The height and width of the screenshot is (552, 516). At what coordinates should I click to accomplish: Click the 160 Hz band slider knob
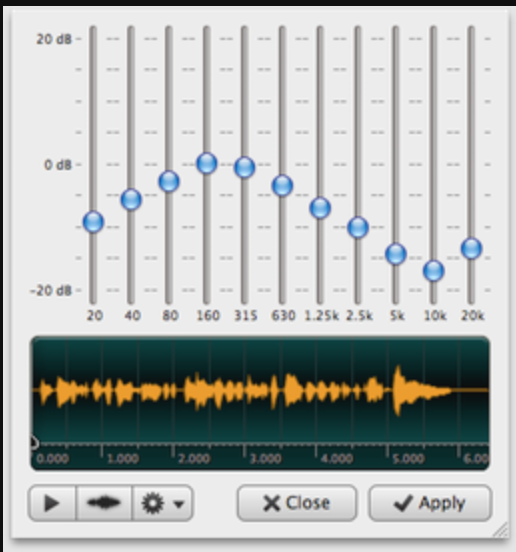[207, 163]
